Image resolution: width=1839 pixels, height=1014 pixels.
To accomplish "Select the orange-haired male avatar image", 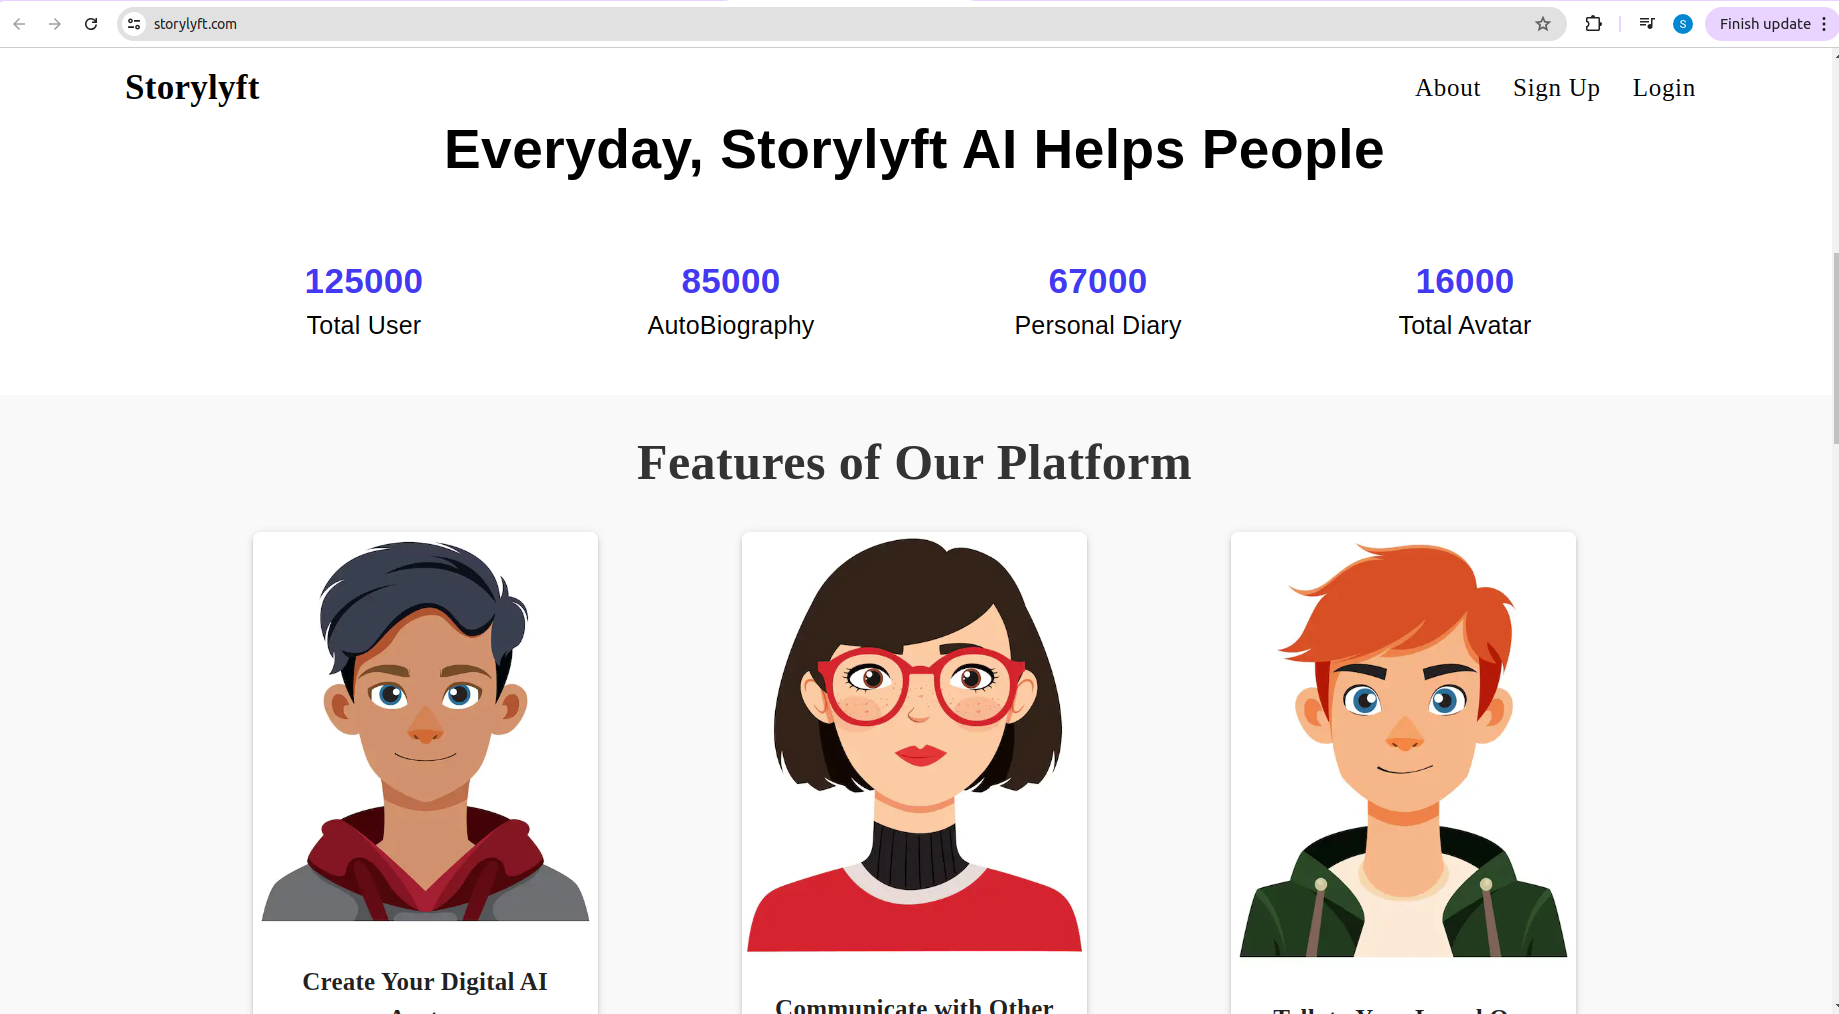I will pos(1403,749).
